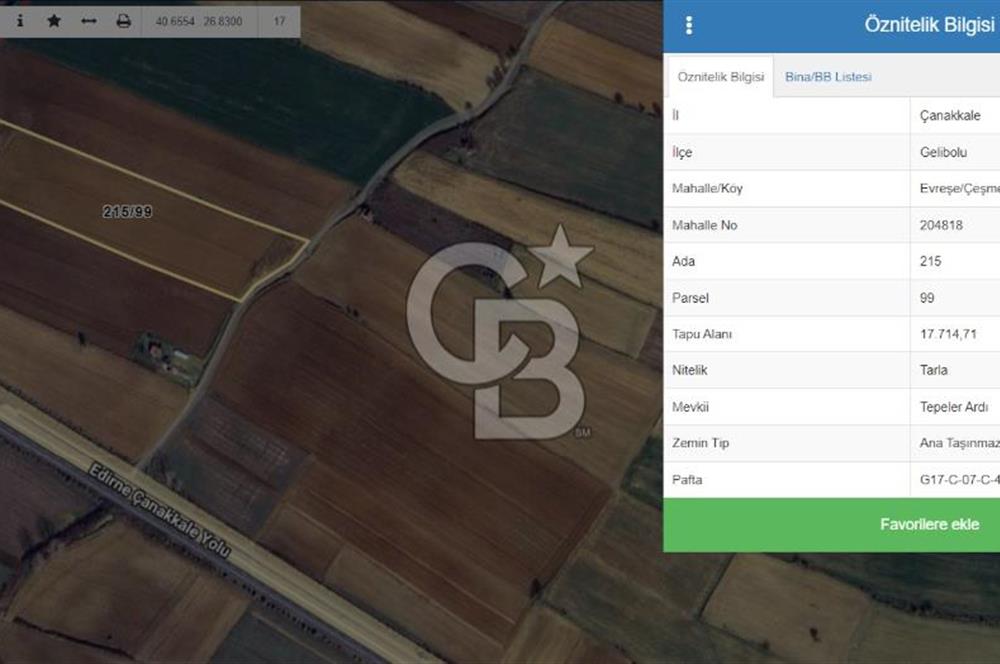Select the Mevkii value Tepeler Ardı

(953, 407)
